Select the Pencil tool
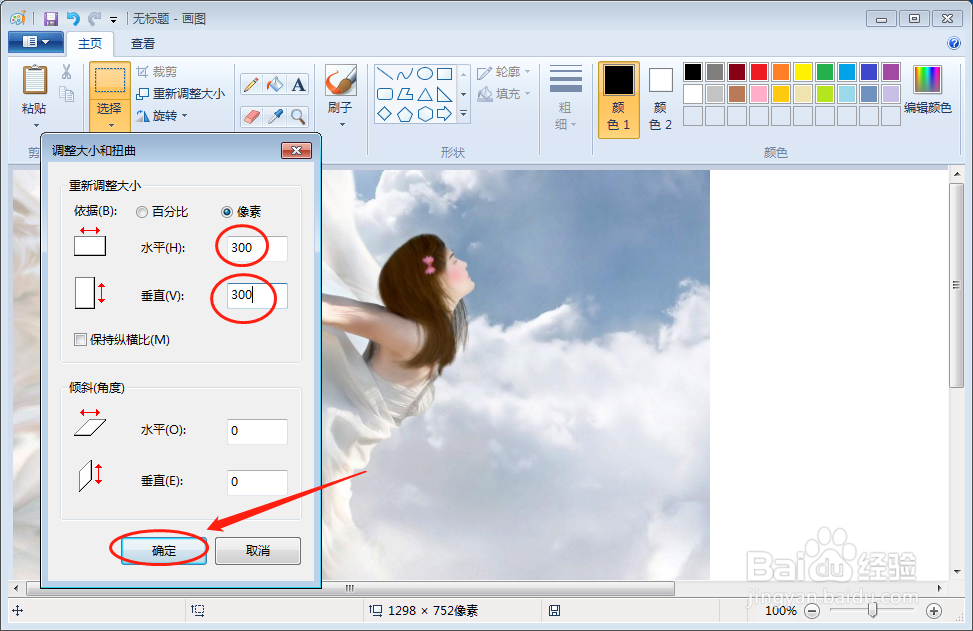Viewport: 973px width, 631px height. pyautogui.click(x=251, y=84)
